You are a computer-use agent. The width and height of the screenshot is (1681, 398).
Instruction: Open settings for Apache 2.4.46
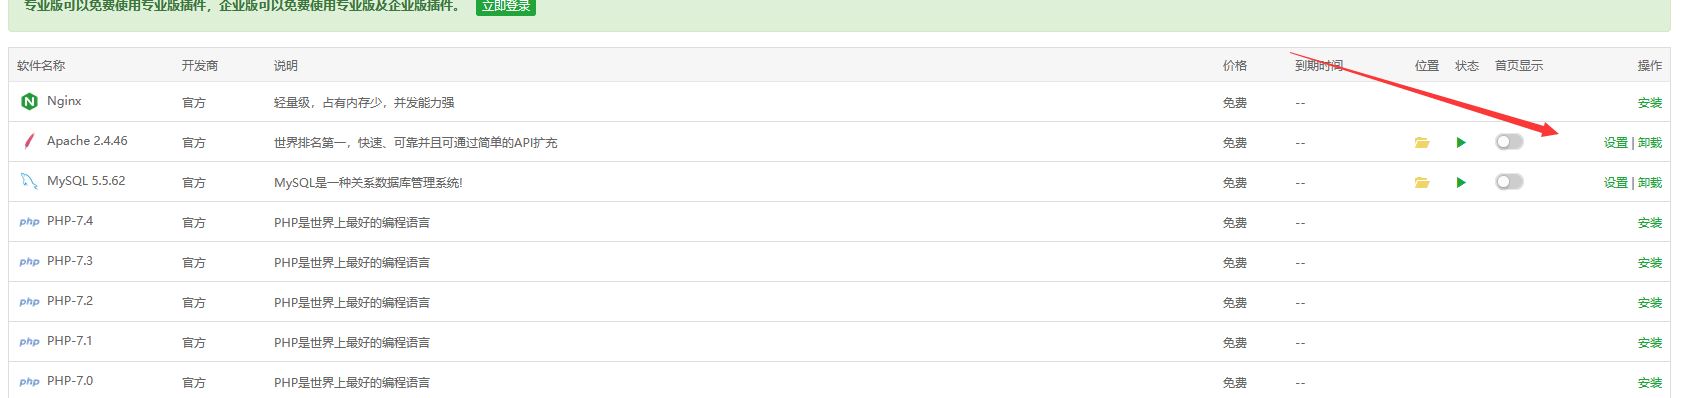(1616, 143)
